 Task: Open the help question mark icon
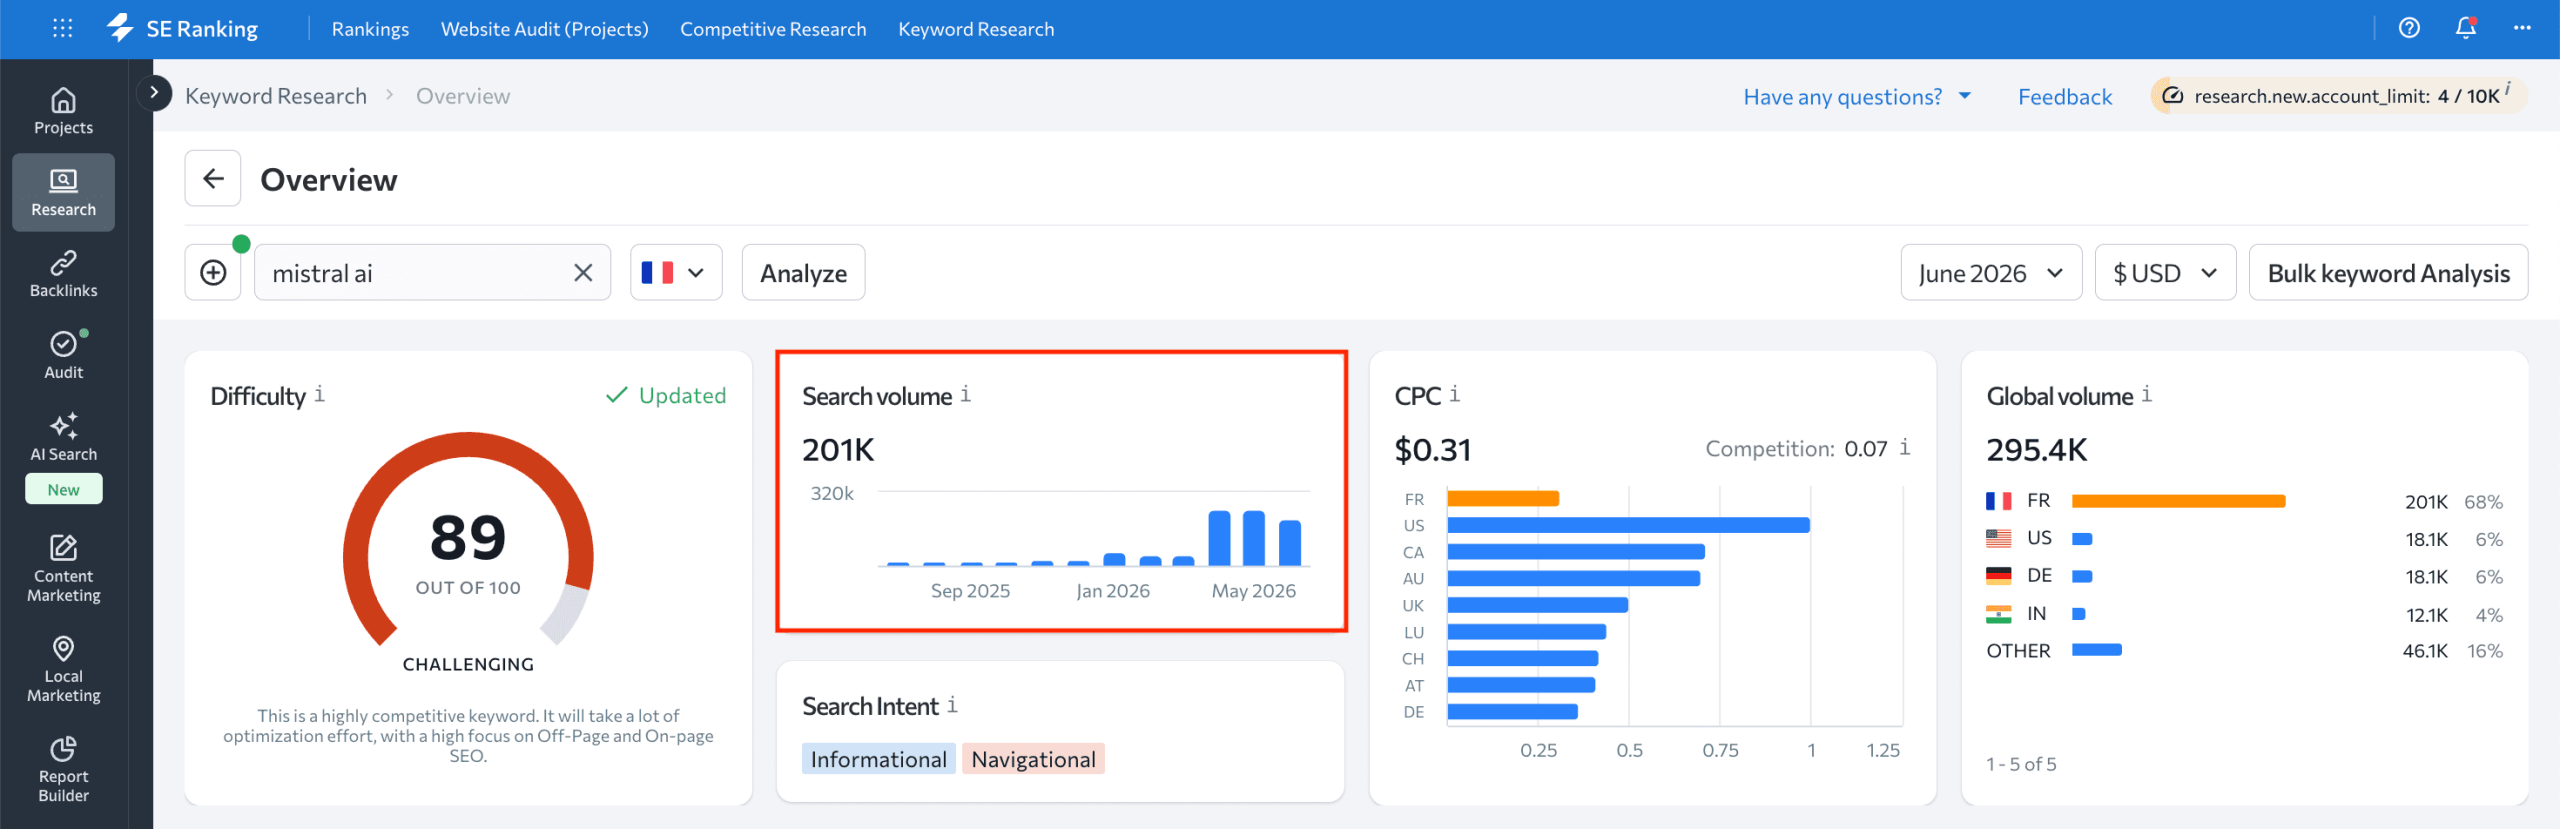[x=2409, y=28]
